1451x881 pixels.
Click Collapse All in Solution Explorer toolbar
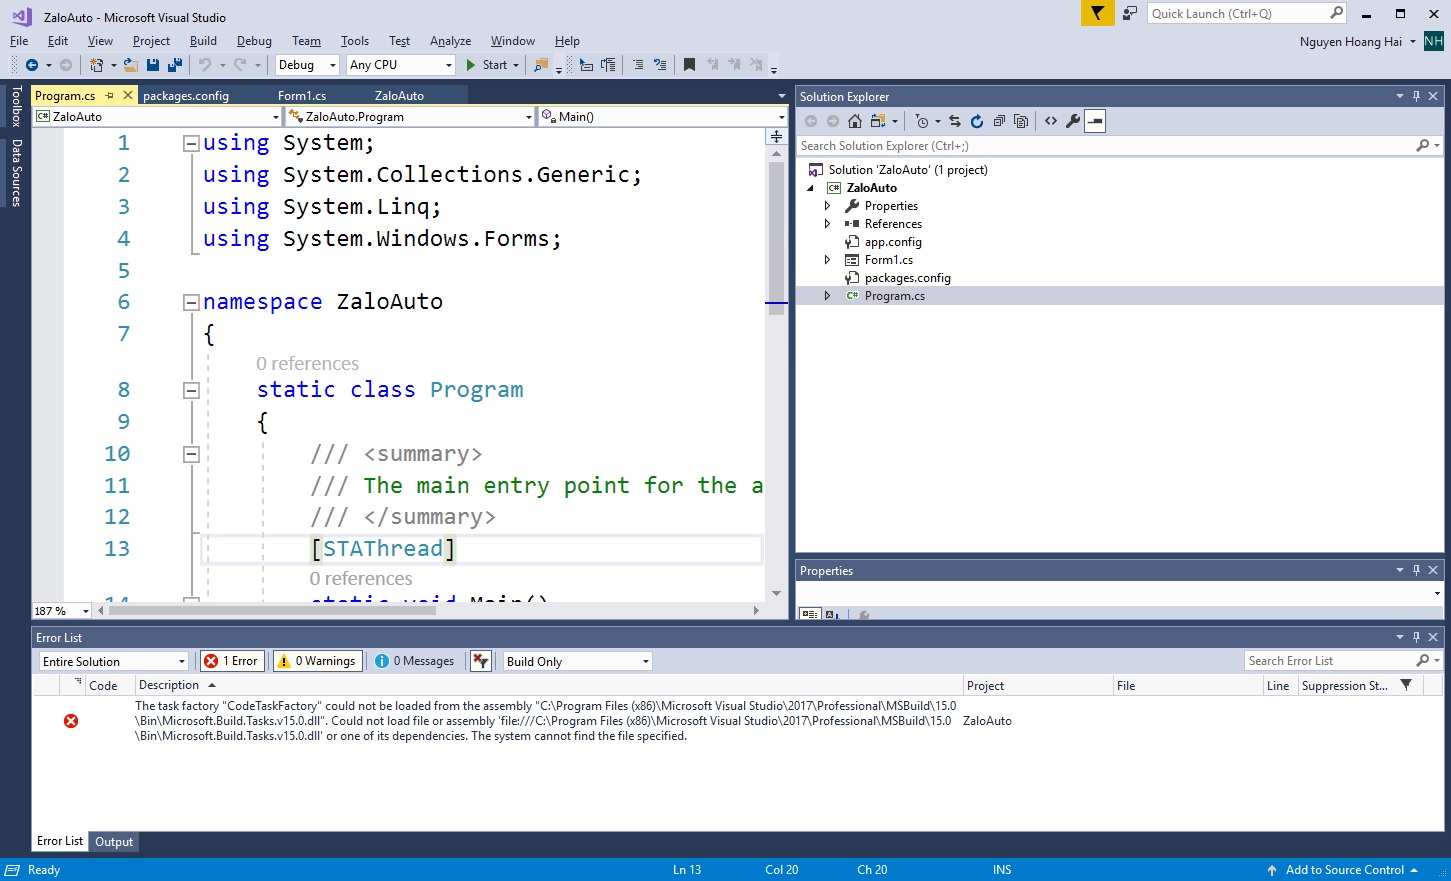click(x=999, y=121)
